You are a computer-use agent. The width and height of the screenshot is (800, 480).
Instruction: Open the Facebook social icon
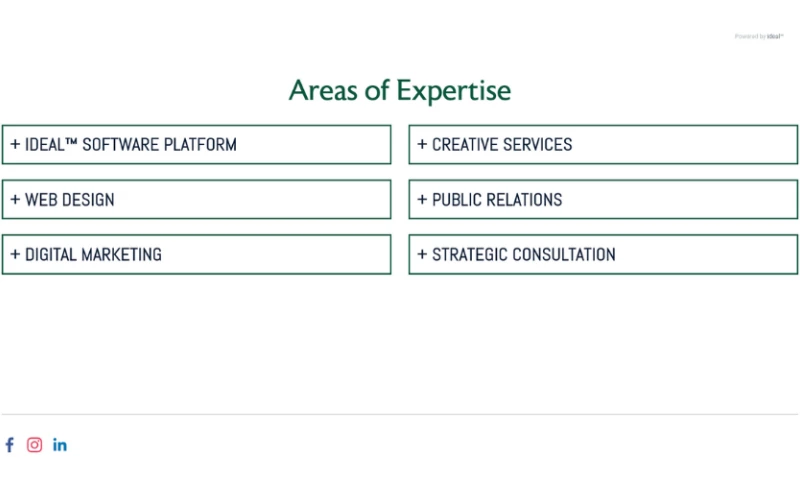pos(10,445)
